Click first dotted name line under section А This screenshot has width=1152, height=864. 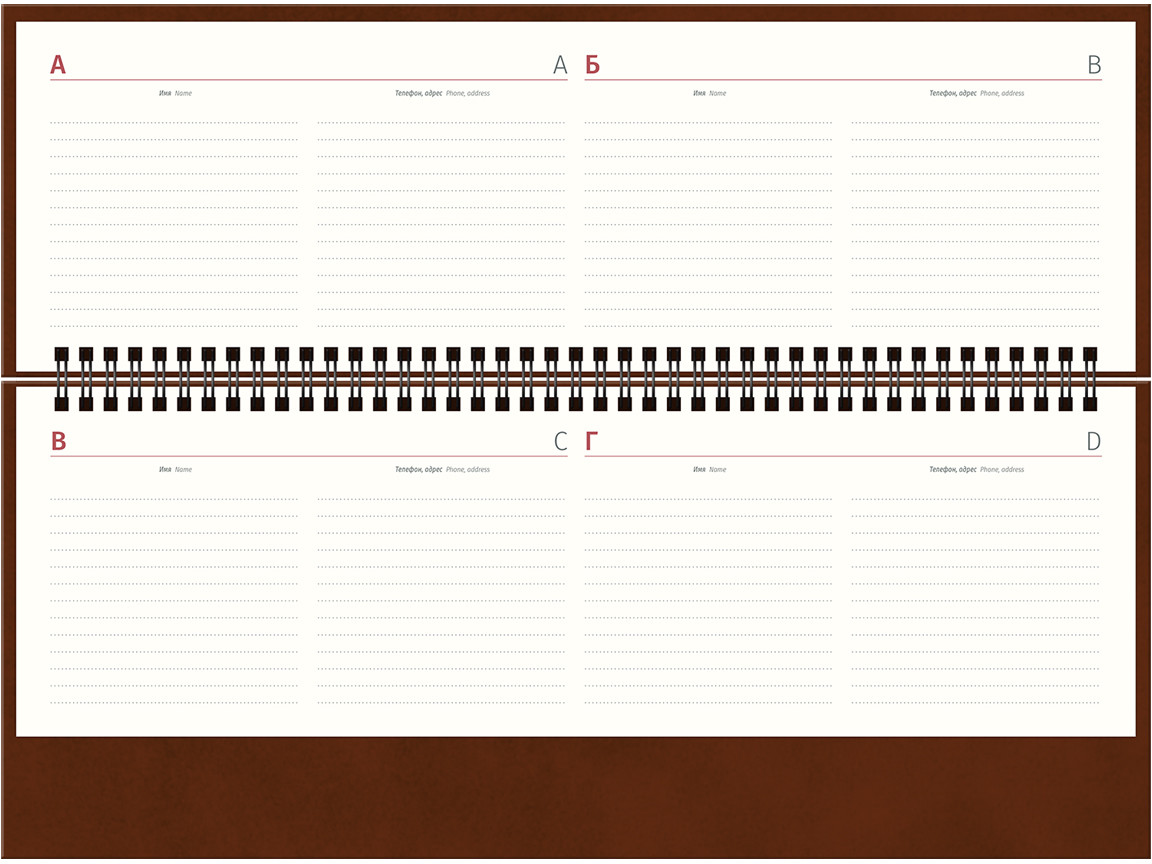pyautogui.click(x=174, y=122)
